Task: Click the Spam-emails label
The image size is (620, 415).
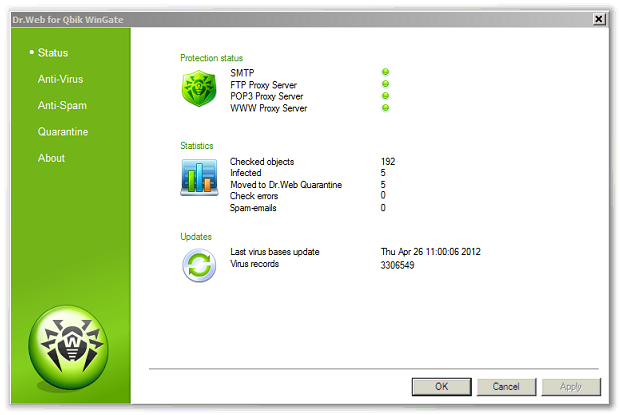Action: click(x=253, y=208)
